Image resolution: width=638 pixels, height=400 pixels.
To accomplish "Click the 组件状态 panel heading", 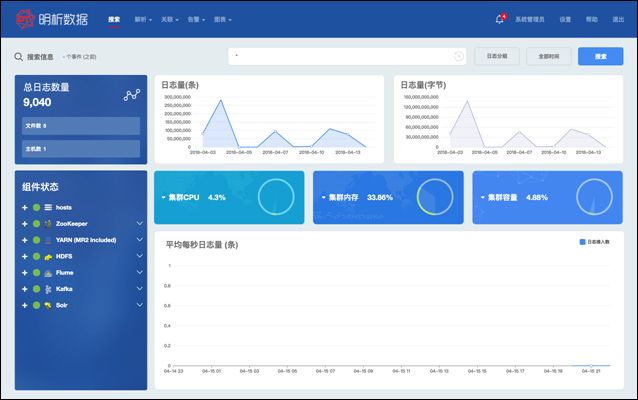I will tap(40, 187).
